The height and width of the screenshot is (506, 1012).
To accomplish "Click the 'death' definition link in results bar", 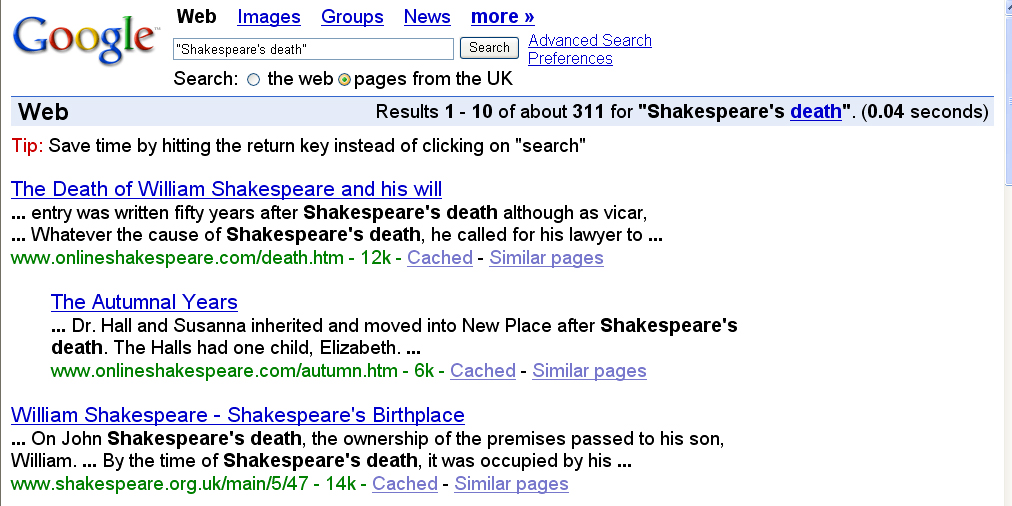I will click(816, 112).
